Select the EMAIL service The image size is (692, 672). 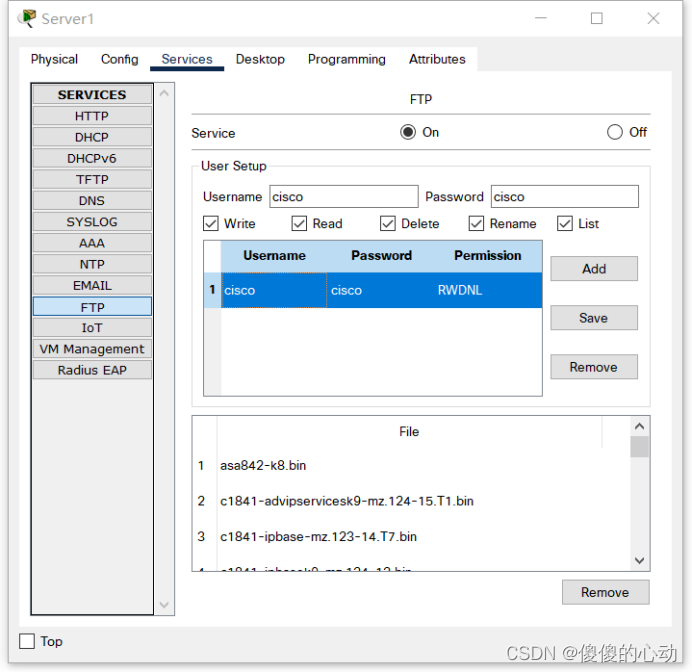pyautogui.click(x=92, y=285)
